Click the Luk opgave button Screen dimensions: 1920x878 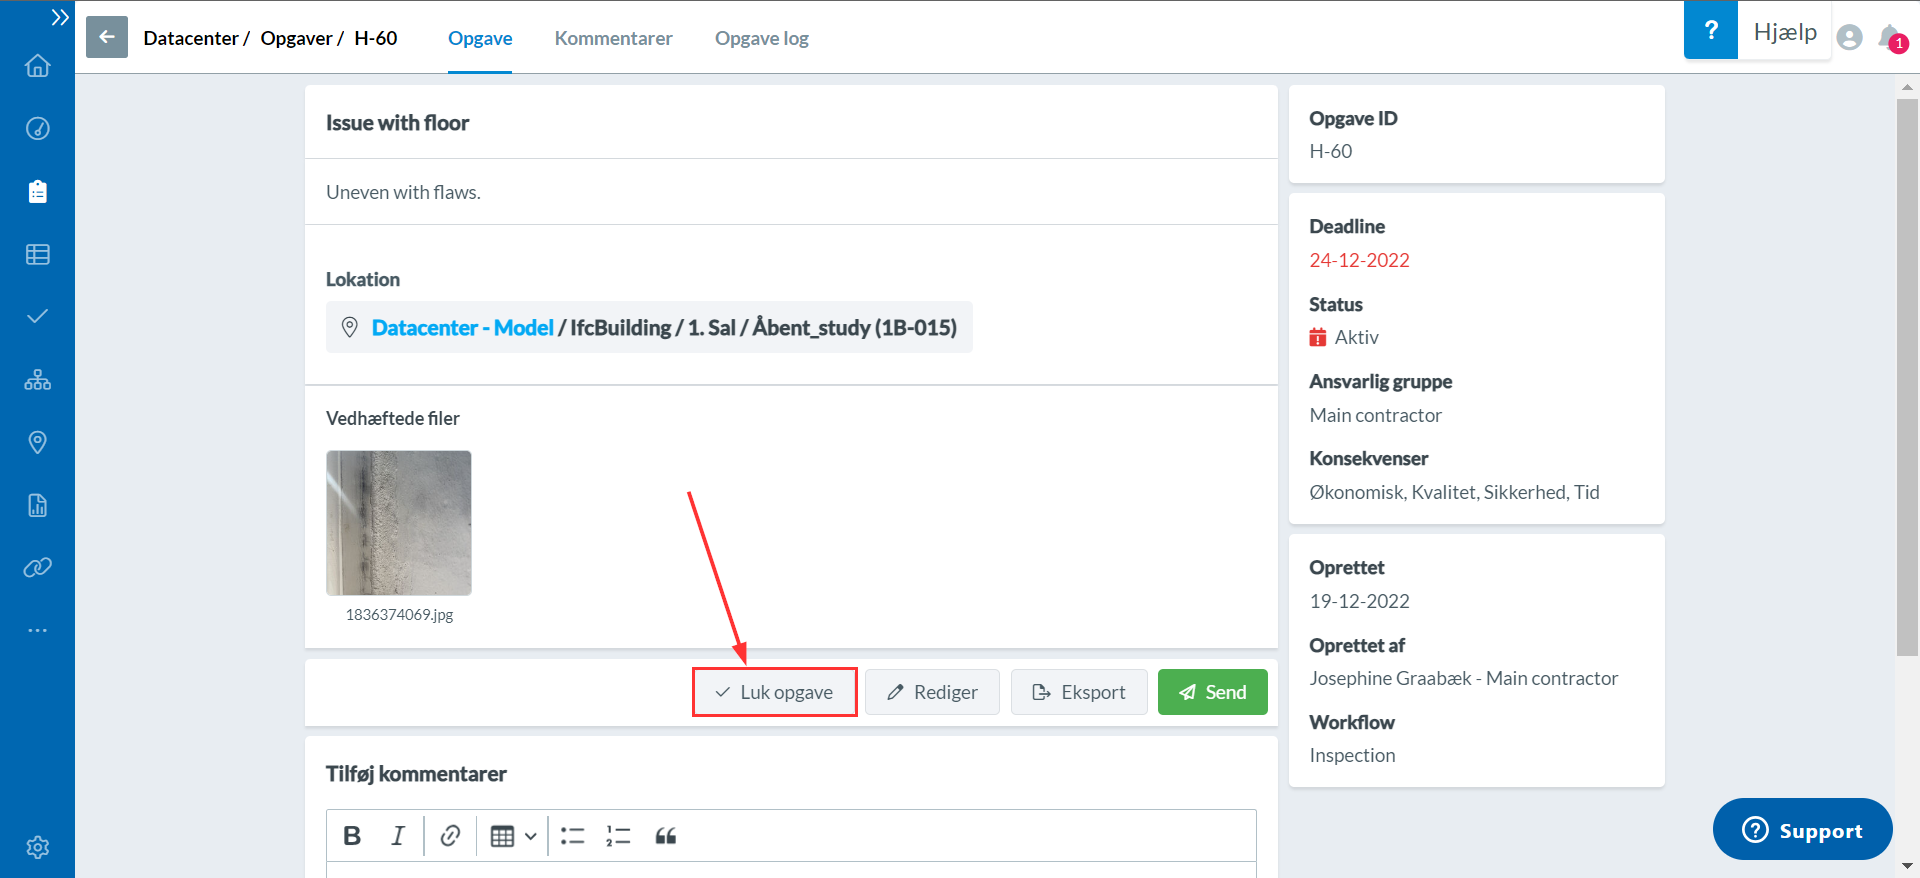(x=774, y=692)
